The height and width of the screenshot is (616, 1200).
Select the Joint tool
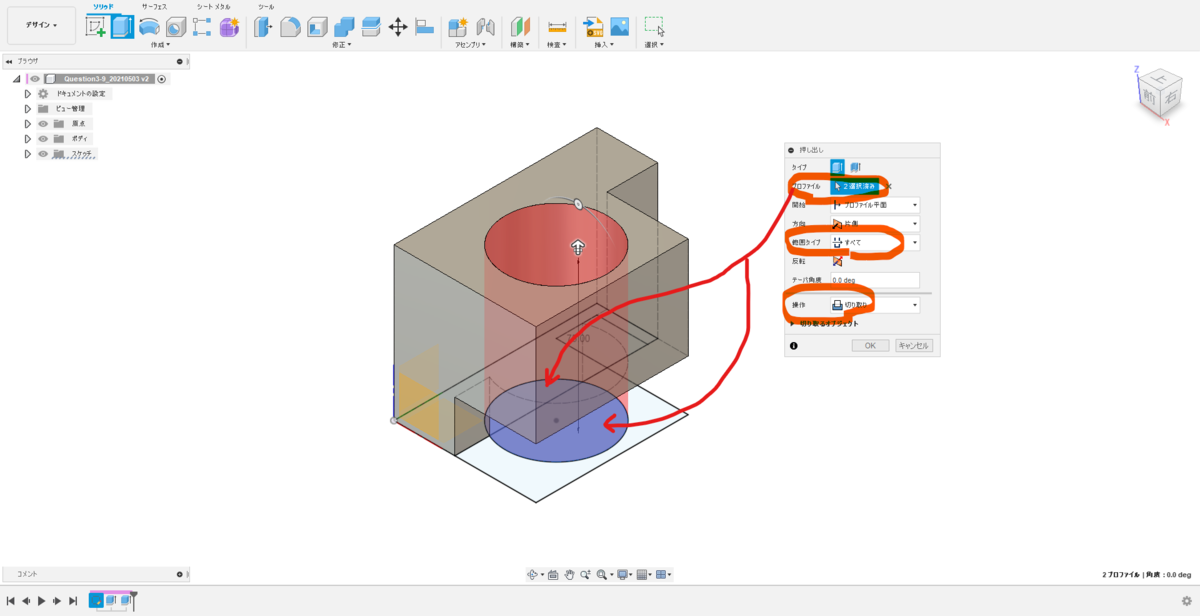tap(486, 27)
